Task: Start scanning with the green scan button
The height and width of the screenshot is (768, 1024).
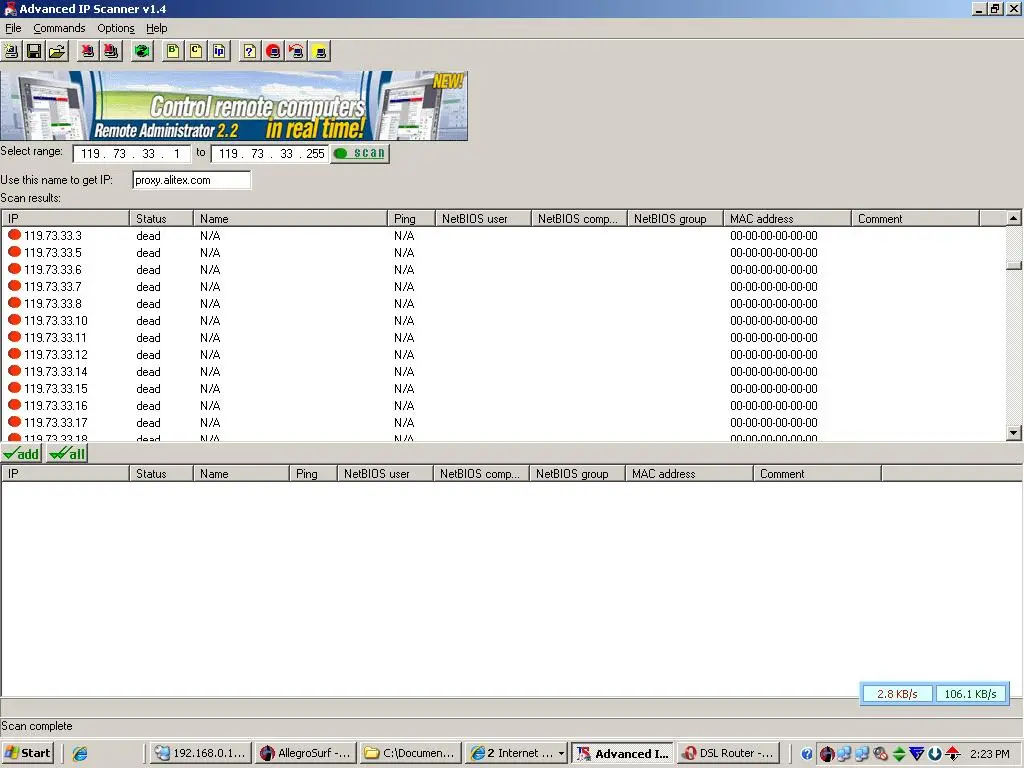Action: tap(360, 153)
